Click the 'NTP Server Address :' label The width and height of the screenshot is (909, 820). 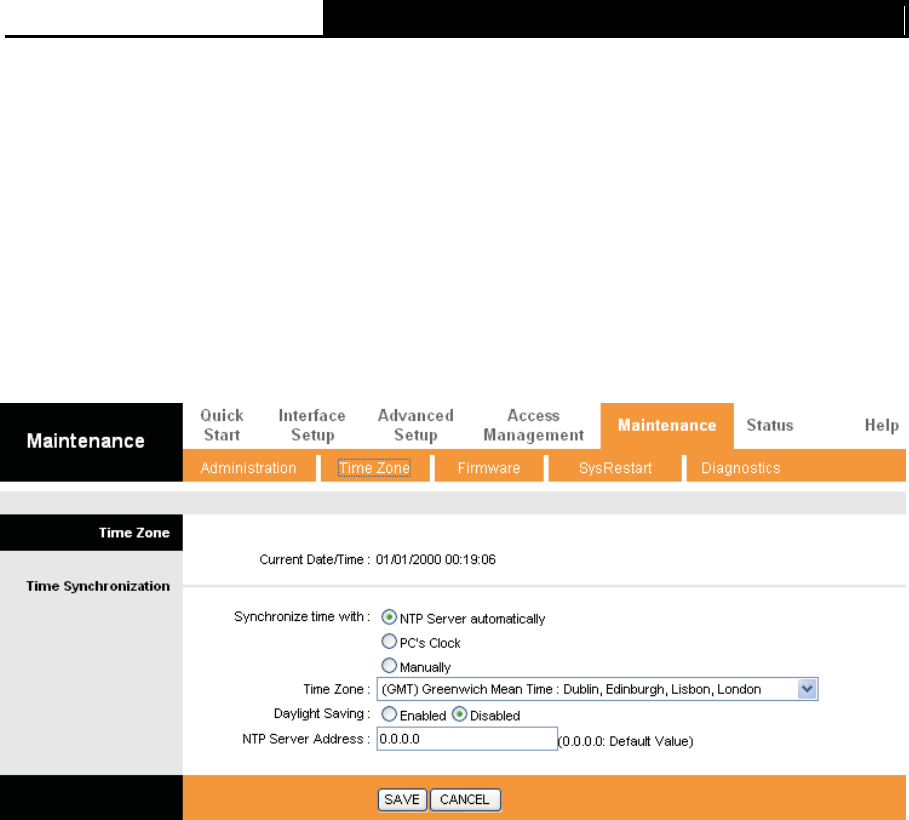click(306, 739)
